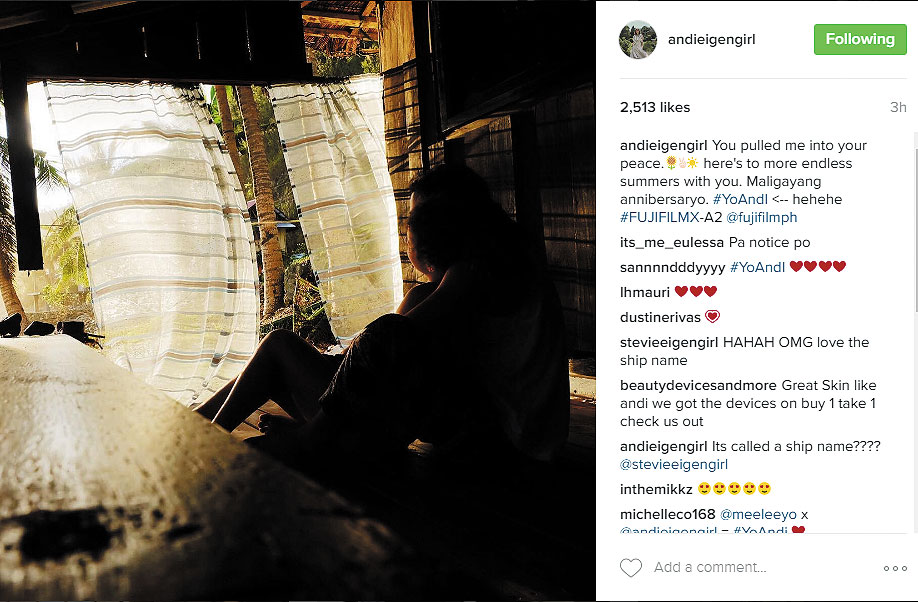Click the @meeleeyo mention
This screenshot has height=602, width=918.
(758, 515)
